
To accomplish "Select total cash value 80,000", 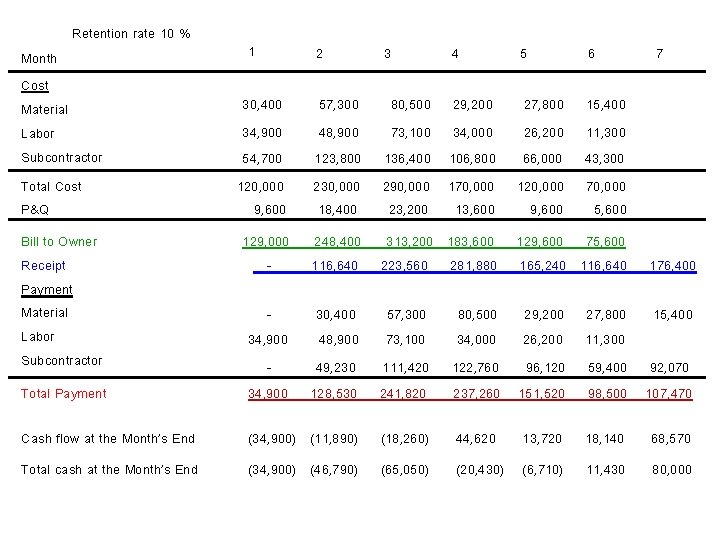I will (x=672, y=470).
